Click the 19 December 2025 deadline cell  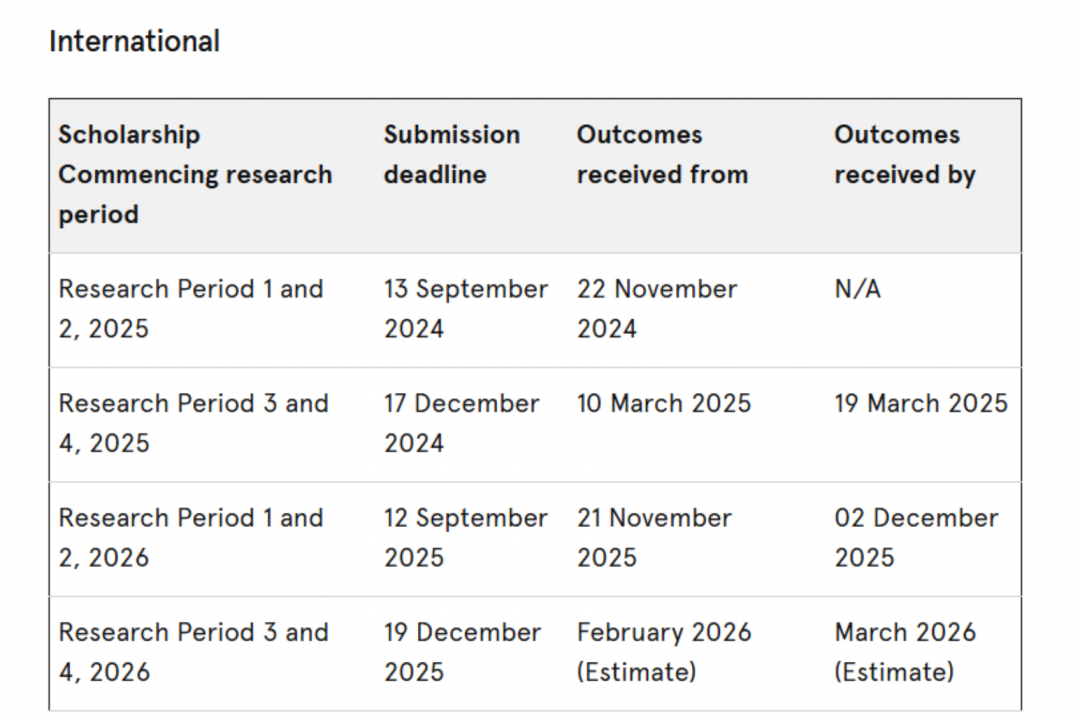462,652
